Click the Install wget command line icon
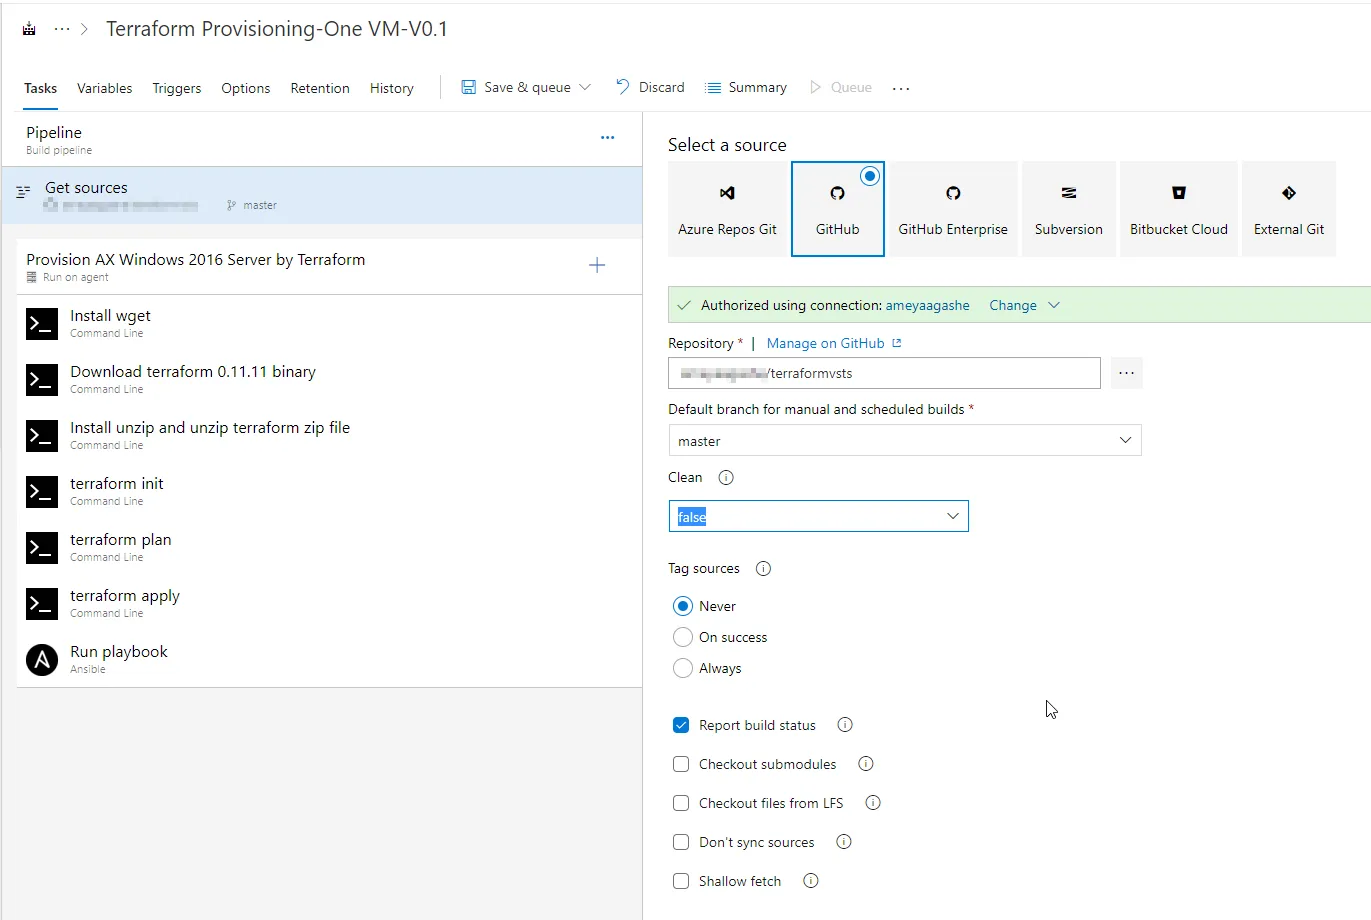 coord(42,323)
